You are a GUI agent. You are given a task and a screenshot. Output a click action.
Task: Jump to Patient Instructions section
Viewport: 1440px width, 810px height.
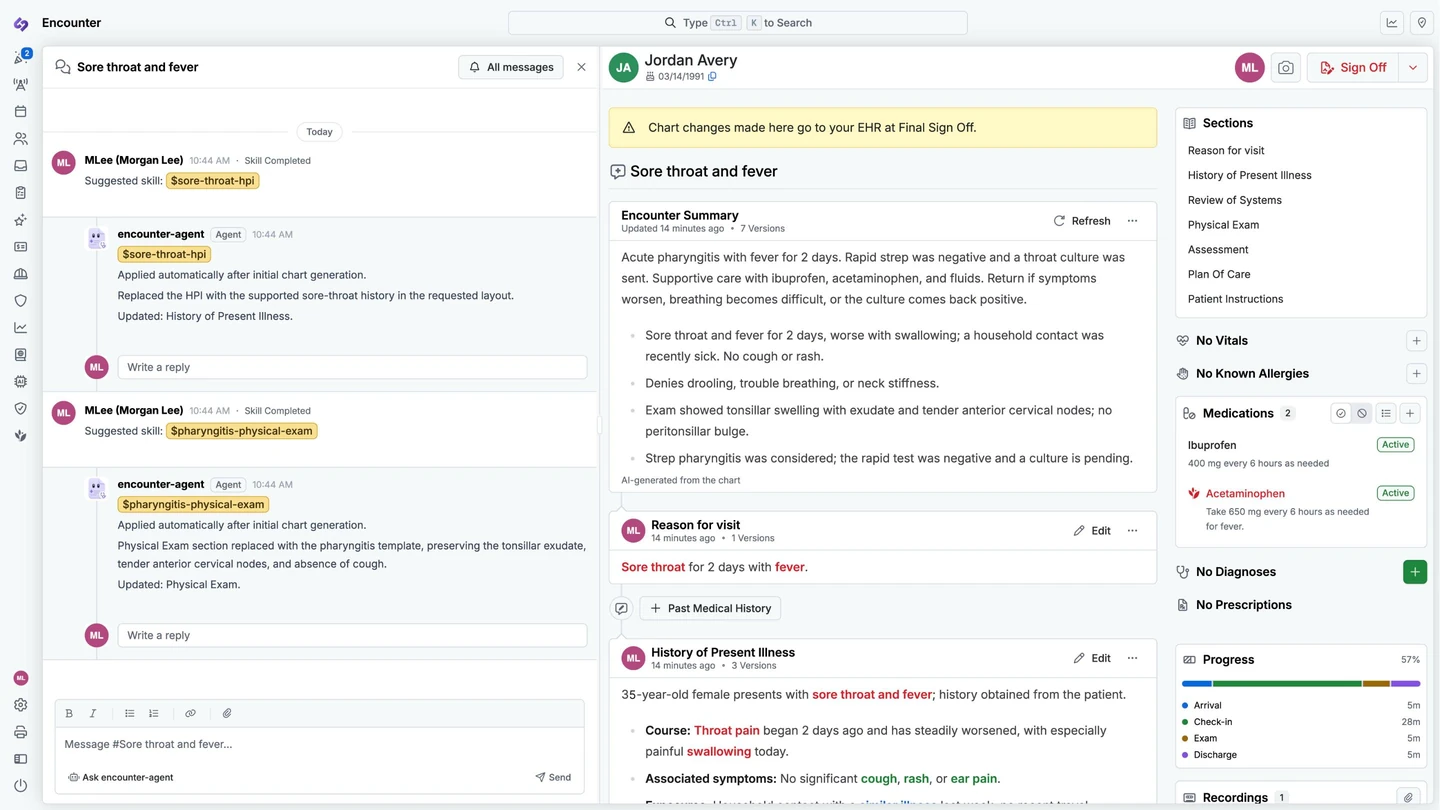1236,299
